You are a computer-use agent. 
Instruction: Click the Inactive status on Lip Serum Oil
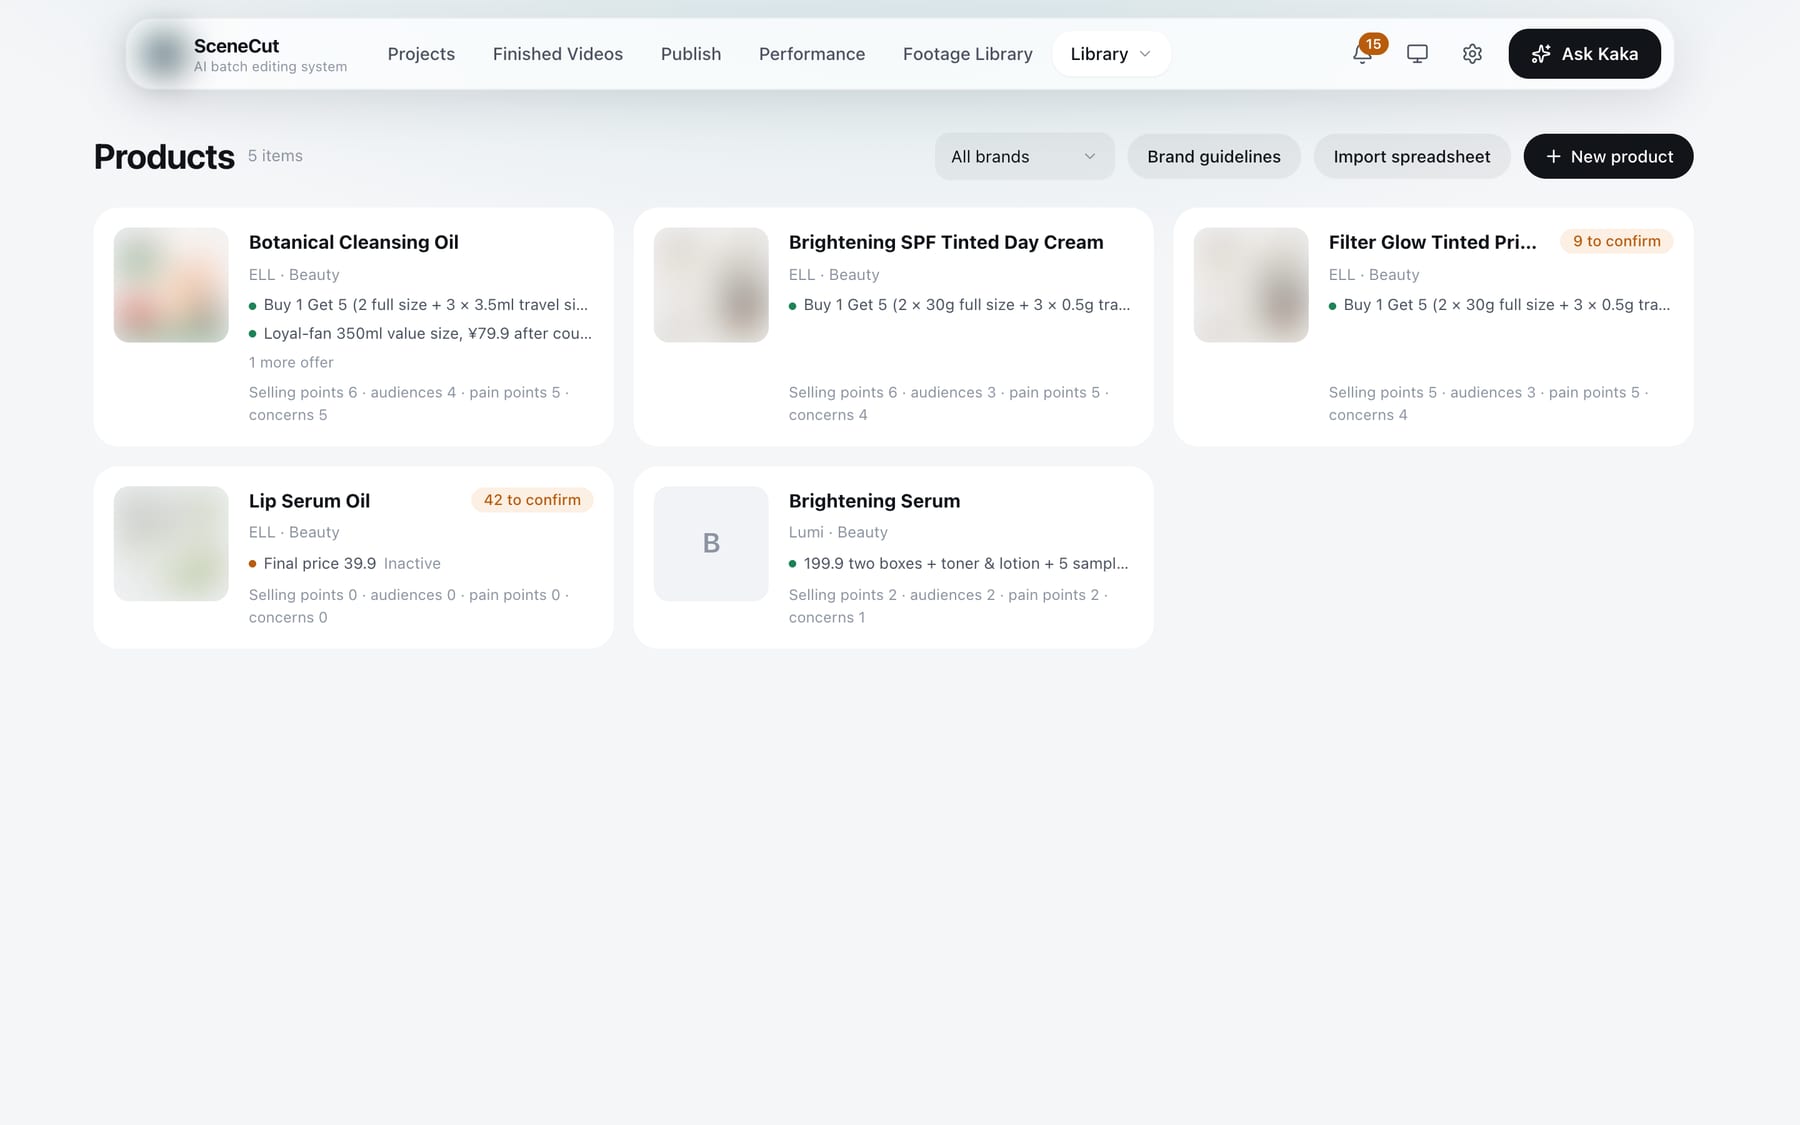click(412, 564)
